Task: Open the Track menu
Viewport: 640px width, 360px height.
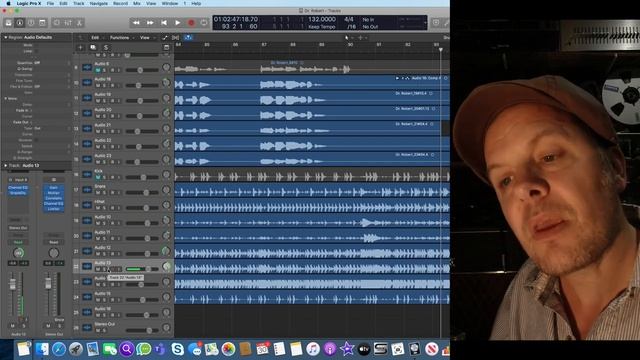Action: [x=78, y=3]
